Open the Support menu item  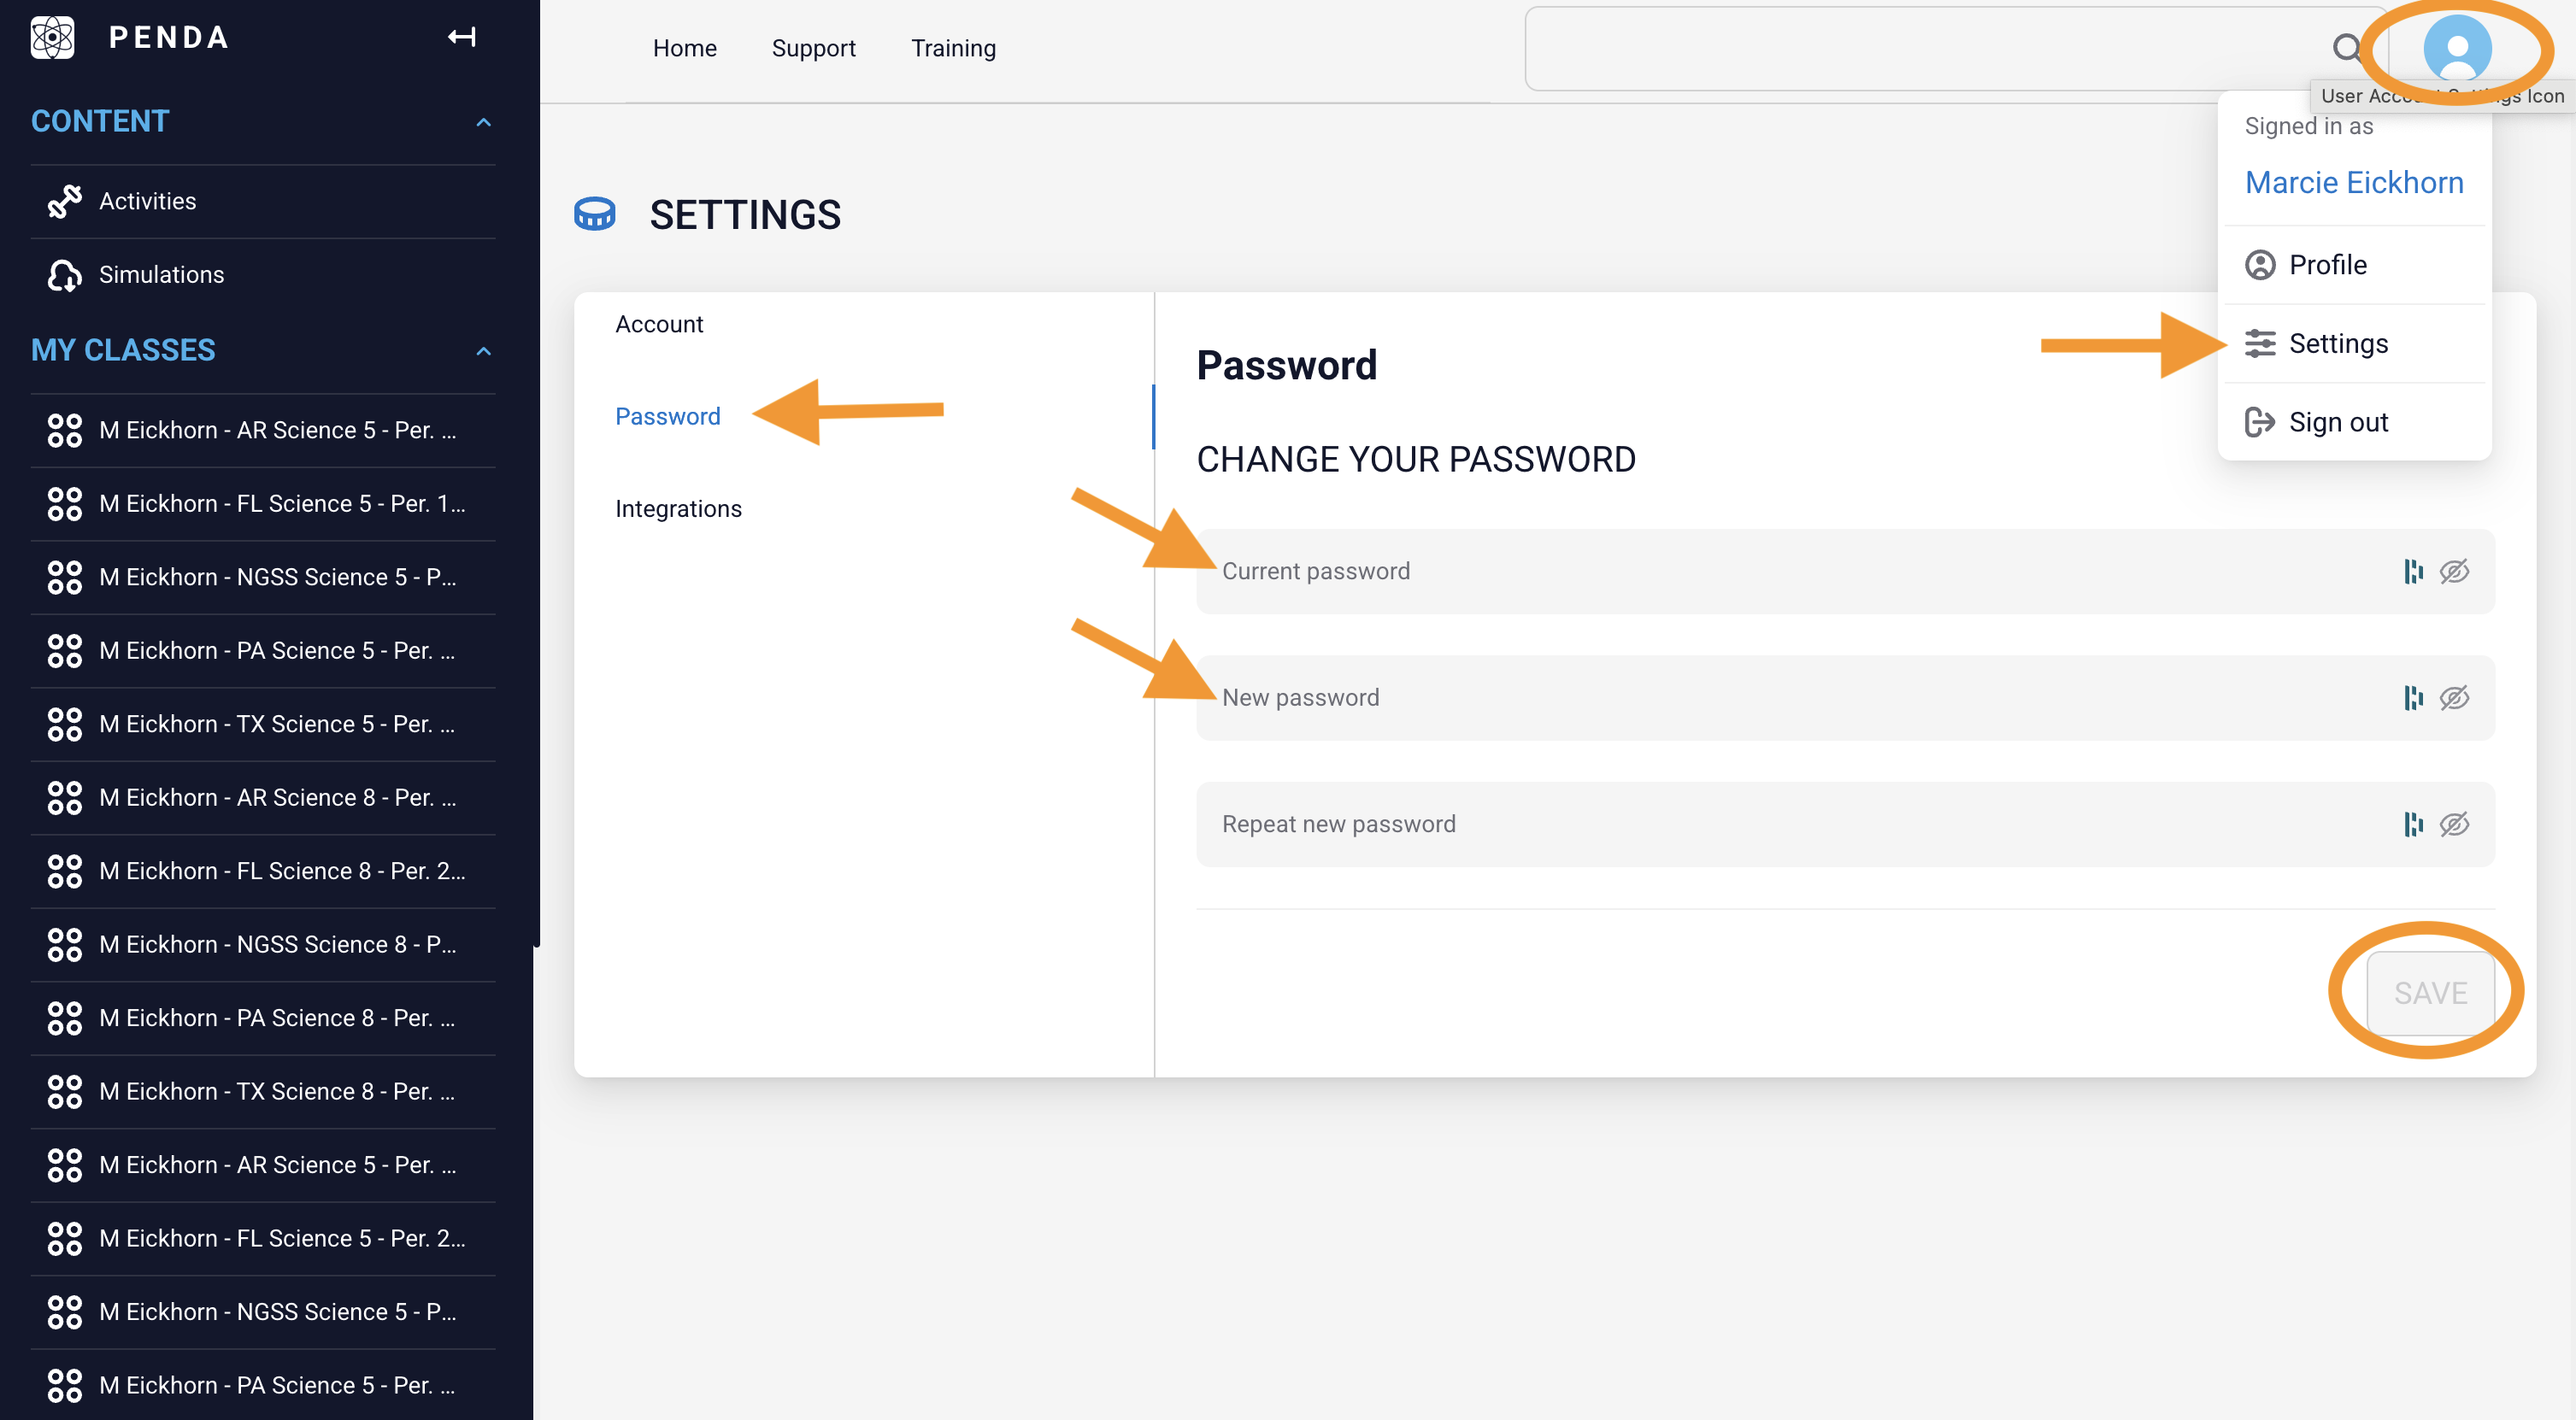click(x=813, y=47)
